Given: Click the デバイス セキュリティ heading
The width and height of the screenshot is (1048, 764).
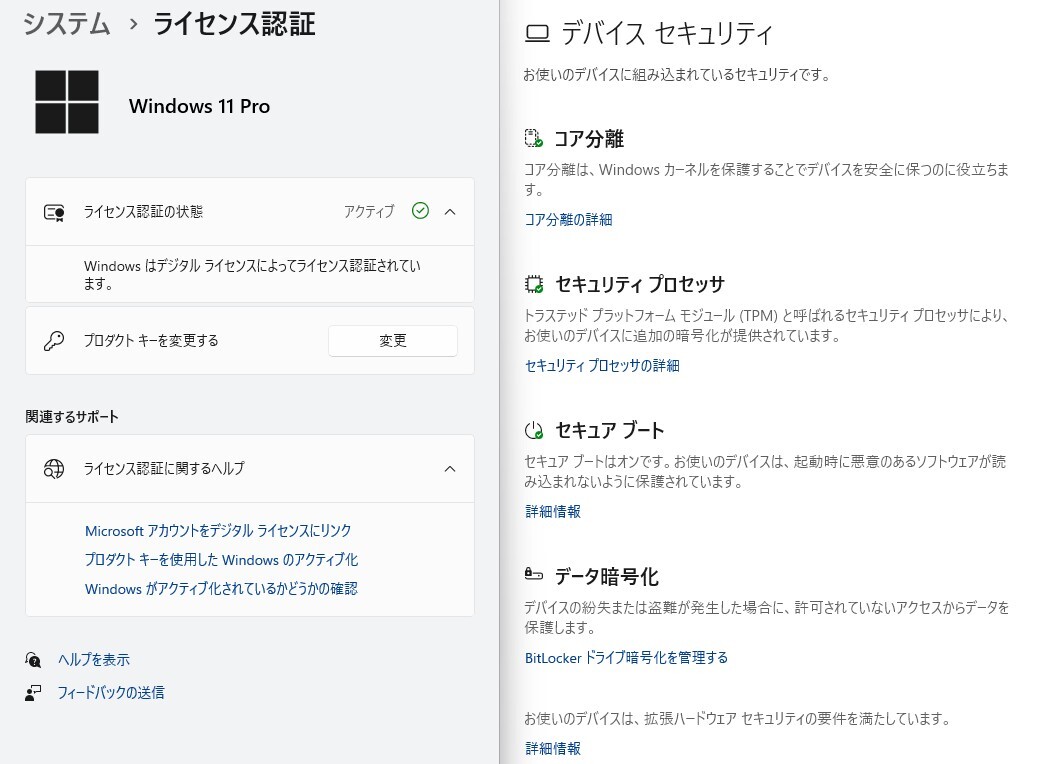Looking at the screenshot, I should (x=666, y=33).
